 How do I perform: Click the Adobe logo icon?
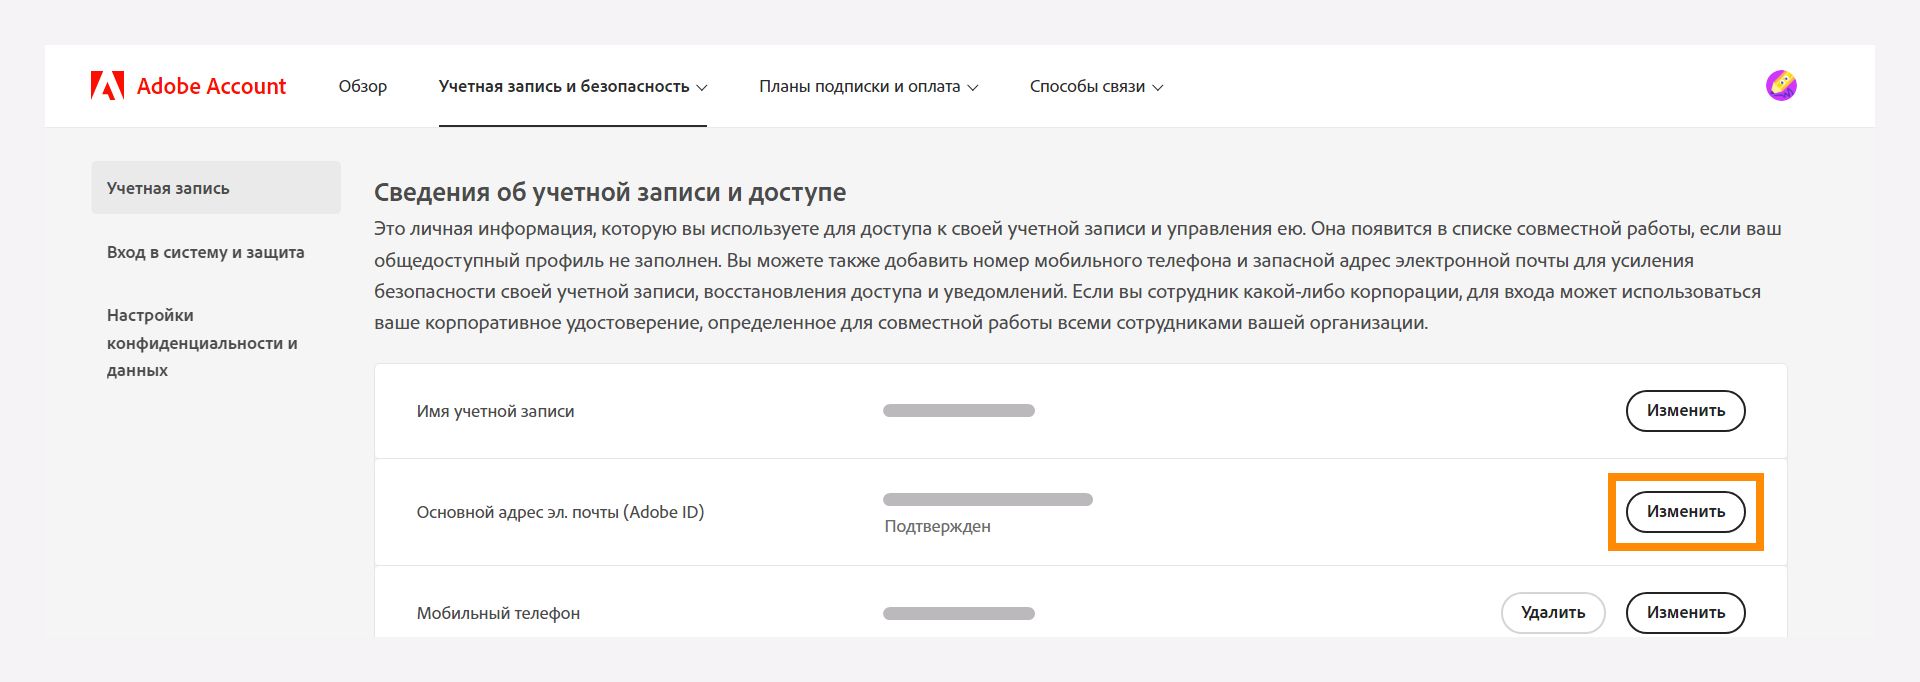tap(108, 85)
